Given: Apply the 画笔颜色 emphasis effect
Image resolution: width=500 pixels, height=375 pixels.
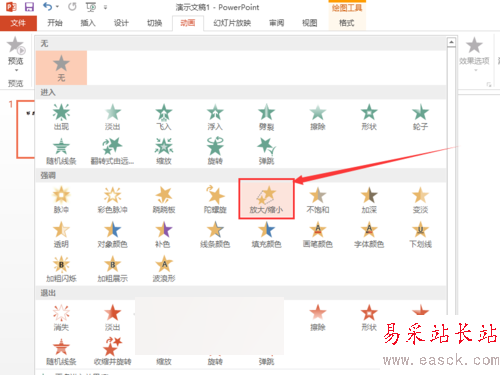Looking at the screenshot, I should 318,234.
